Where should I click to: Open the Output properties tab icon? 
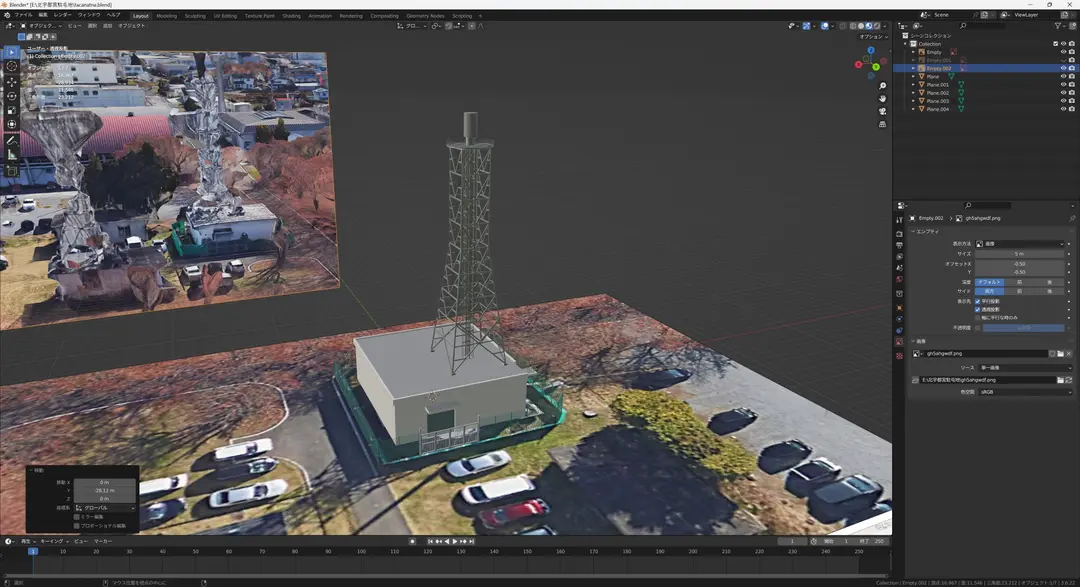pos(900,245)
